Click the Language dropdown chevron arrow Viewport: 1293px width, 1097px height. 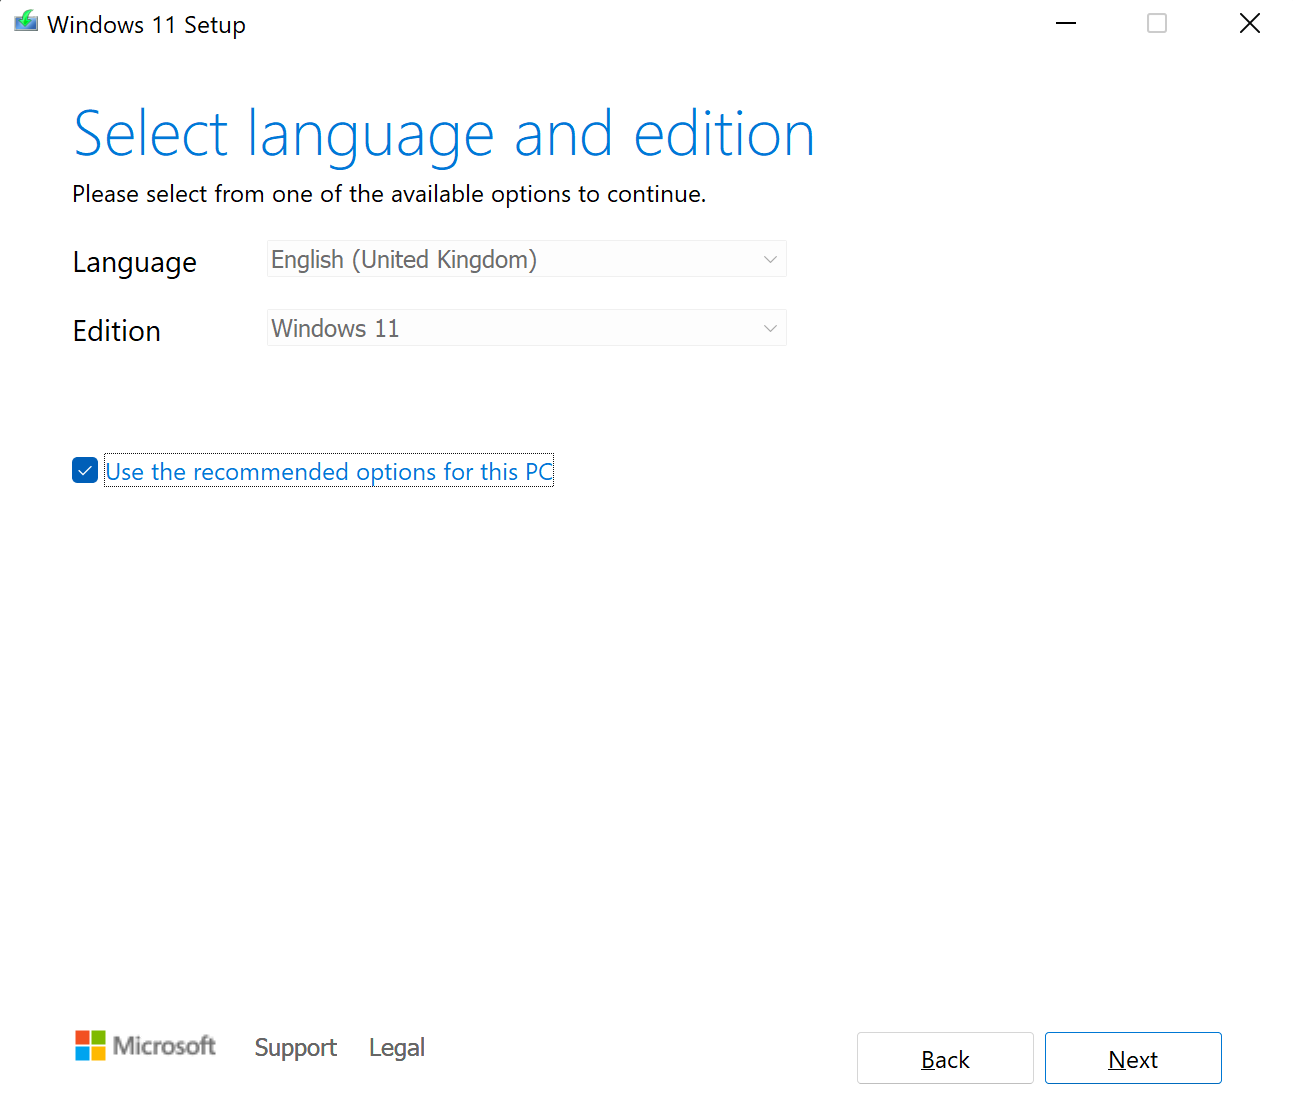[x=769, y=259]
